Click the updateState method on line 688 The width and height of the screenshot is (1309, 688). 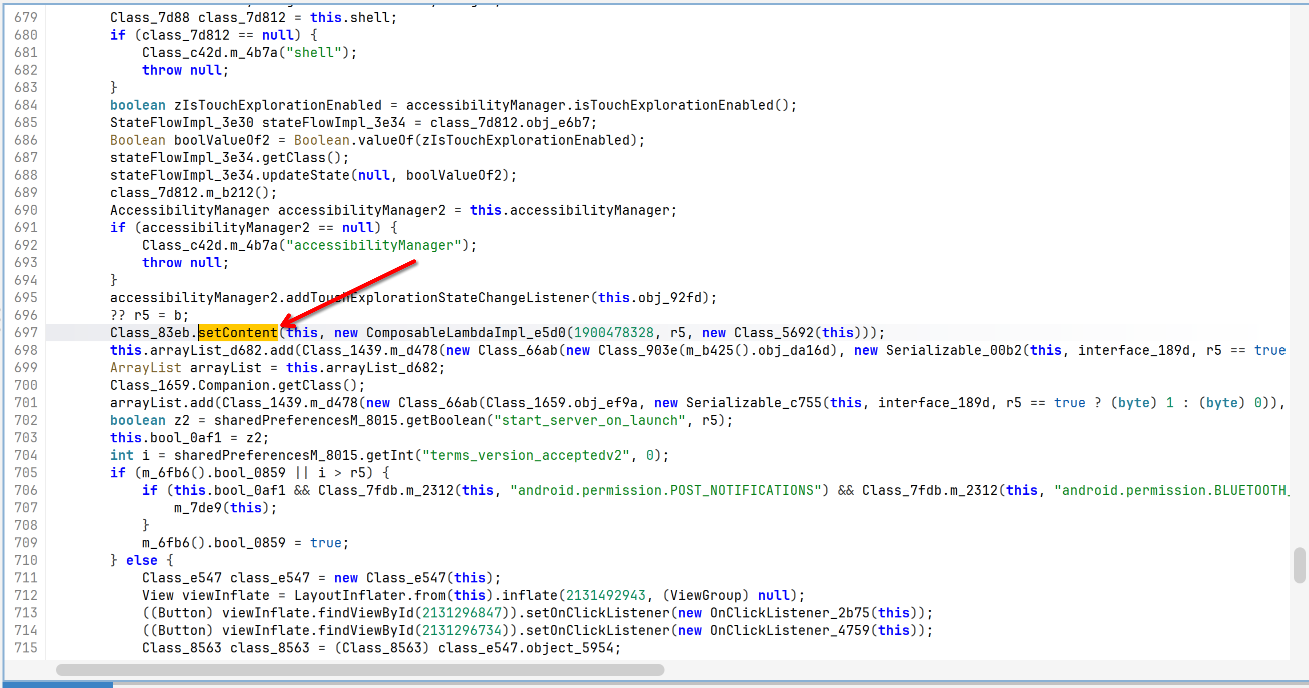306,175
